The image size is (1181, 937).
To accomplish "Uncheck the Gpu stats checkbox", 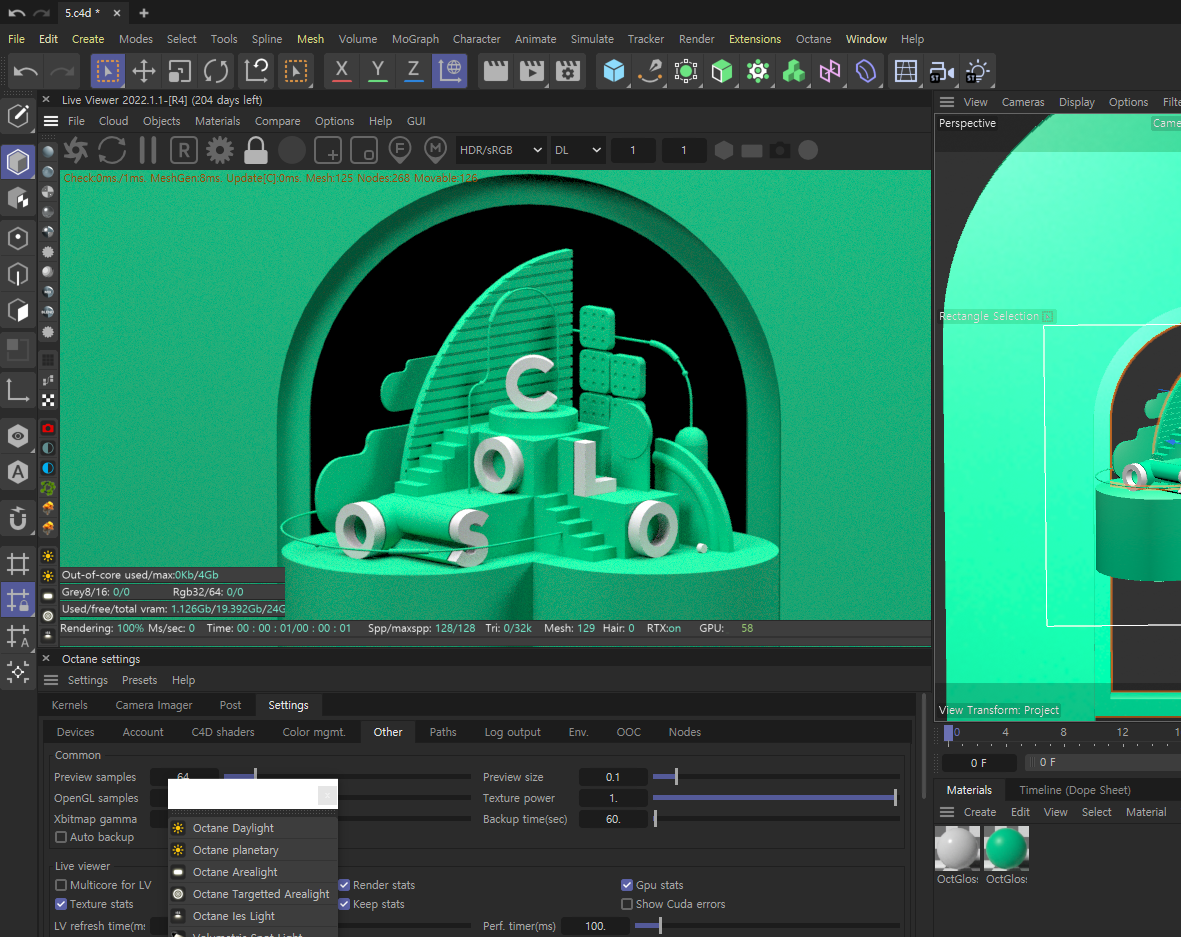I will [x=627, y=885].
